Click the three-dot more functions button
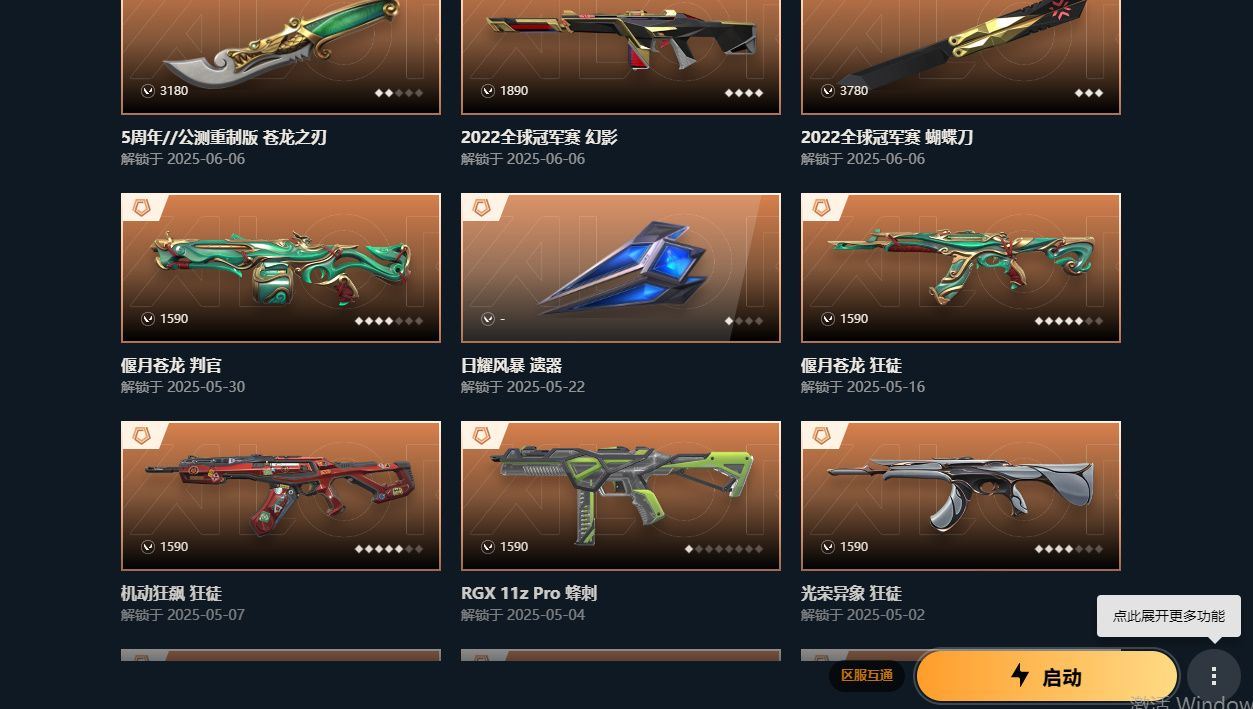 point(1213,676)
